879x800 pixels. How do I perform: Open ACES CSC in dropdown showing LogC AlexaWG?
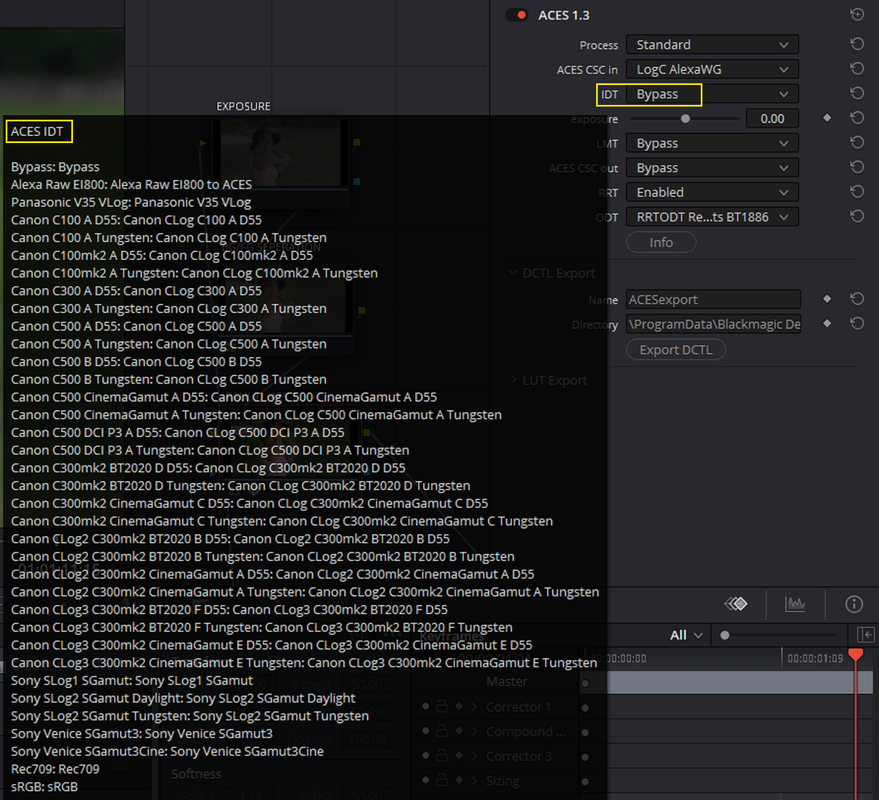coord(712,69)
